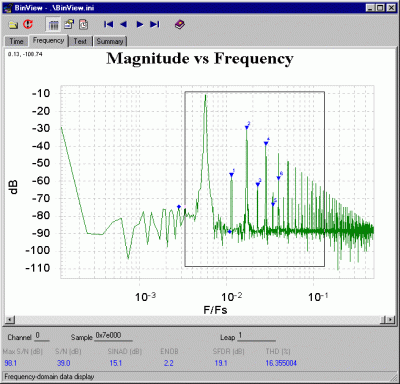Click the Magnitude vs Frequency title
This screenshot has width=400, height=384.
pos(200,58)
